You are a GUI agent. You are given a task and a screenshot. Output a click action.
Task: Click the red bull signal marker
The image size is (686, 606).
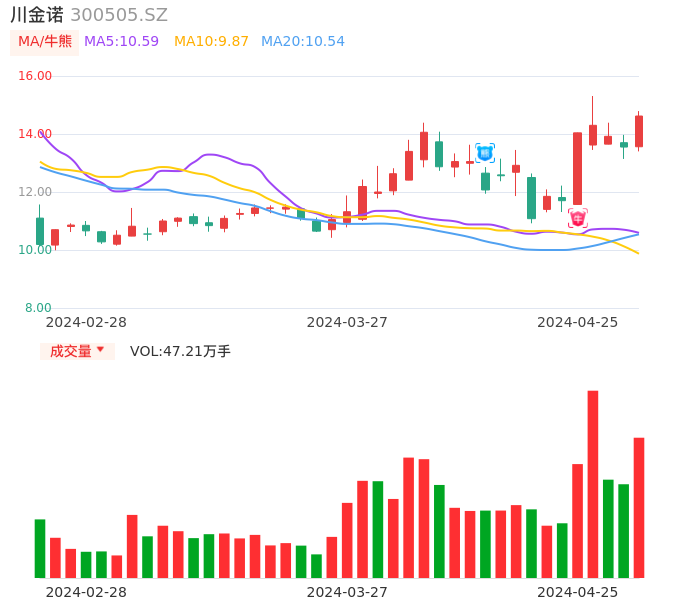578,218
